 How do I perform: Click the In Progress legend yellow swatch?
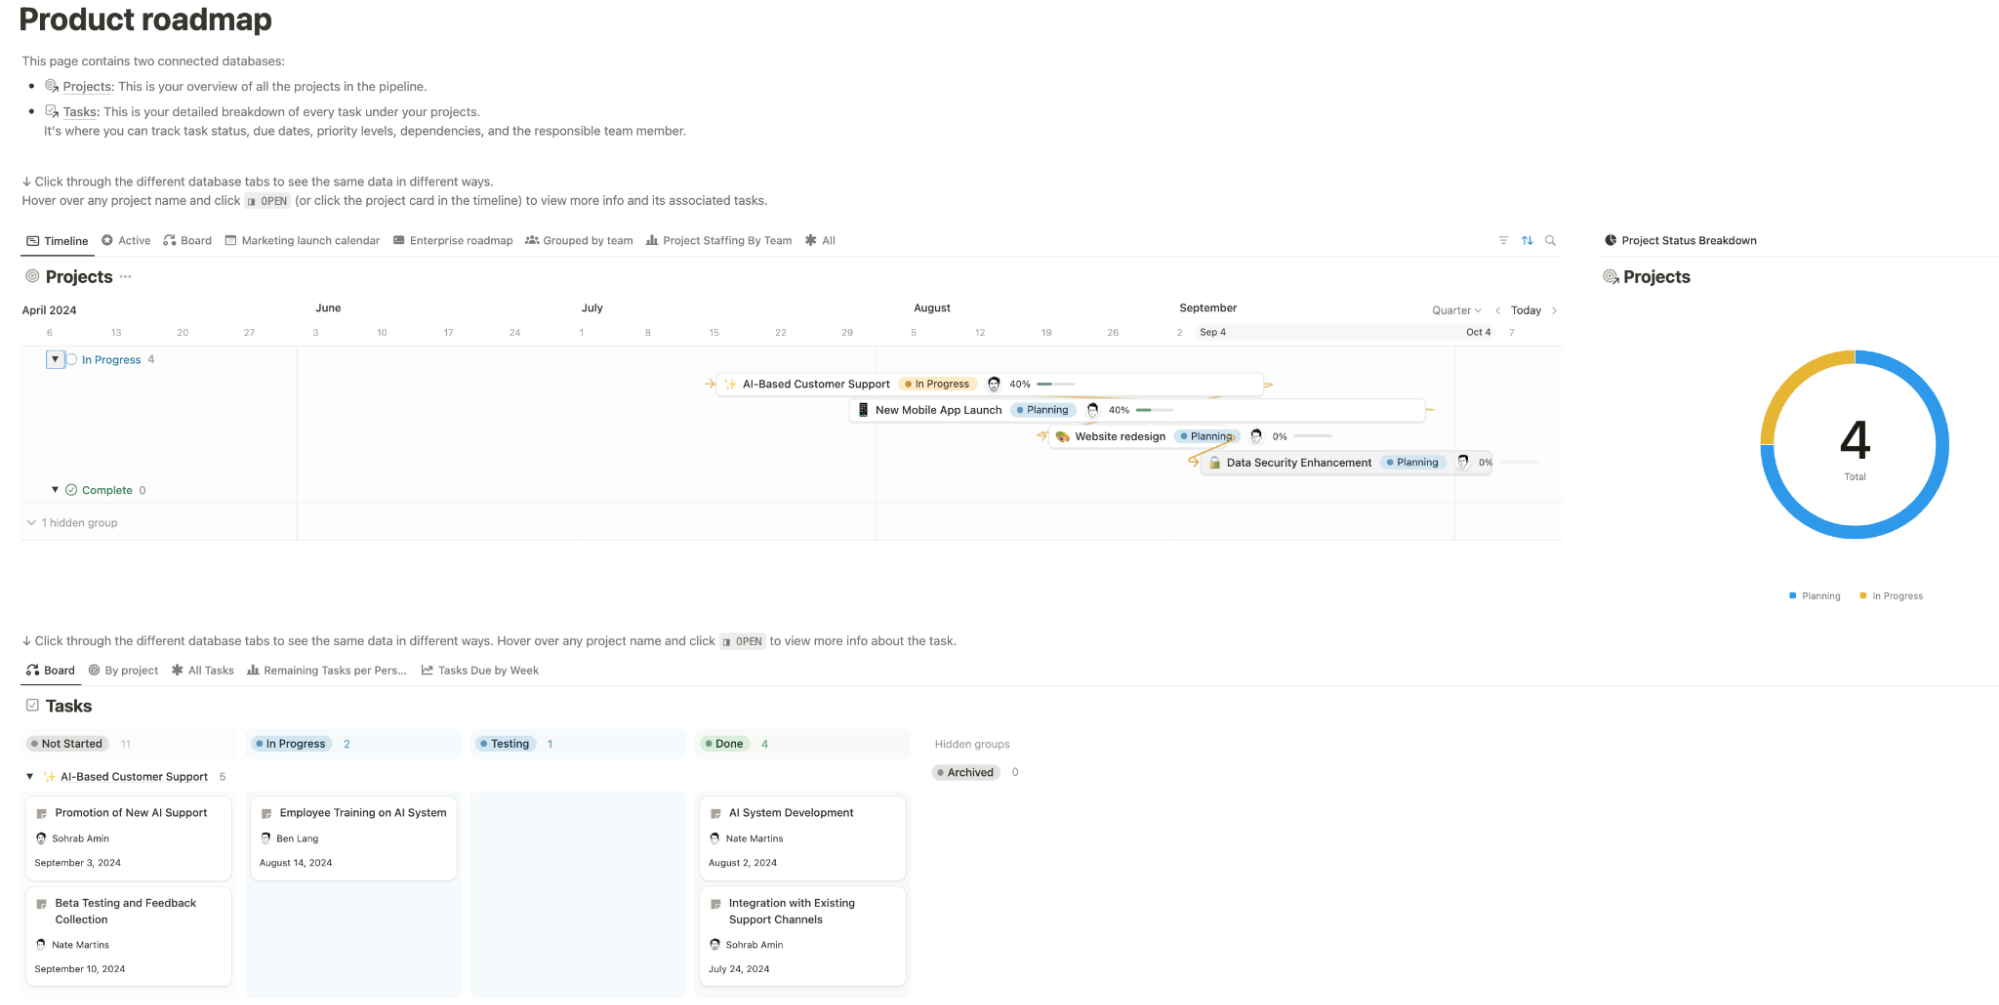click(x=1863, y=596)
